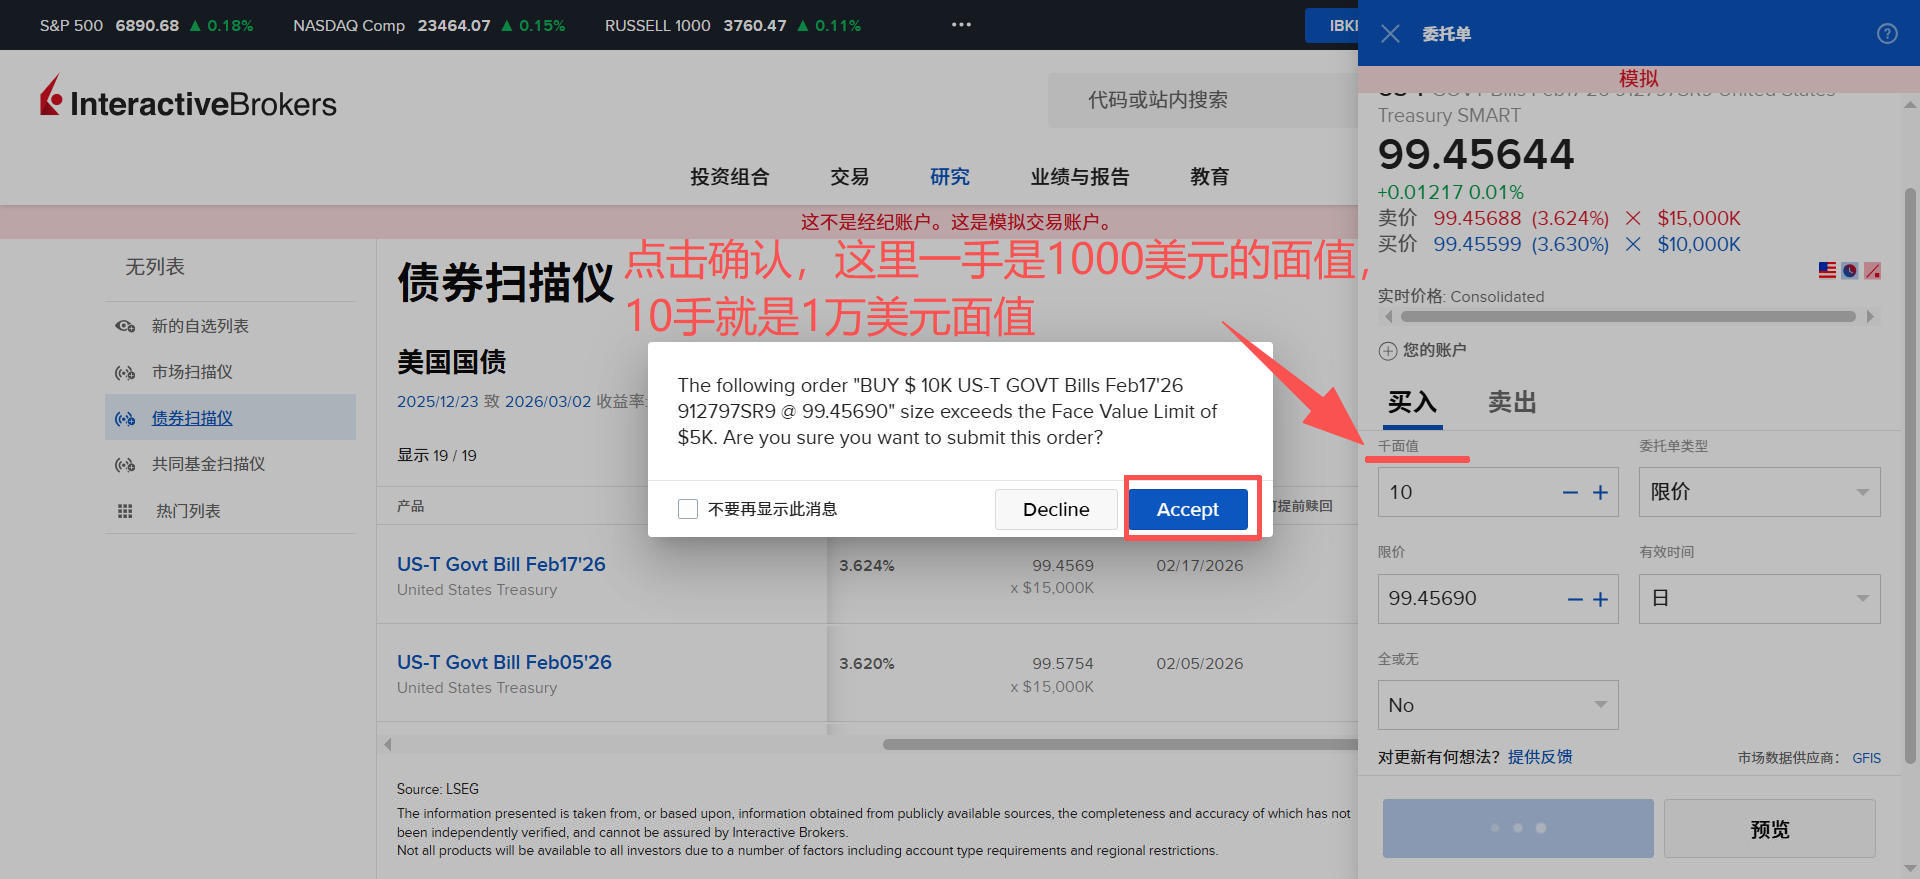The width and height of the screenshot is (1920, 879).
Task: Decrease face value quantity with minus icon
Action: click(x=1570, y=493)
